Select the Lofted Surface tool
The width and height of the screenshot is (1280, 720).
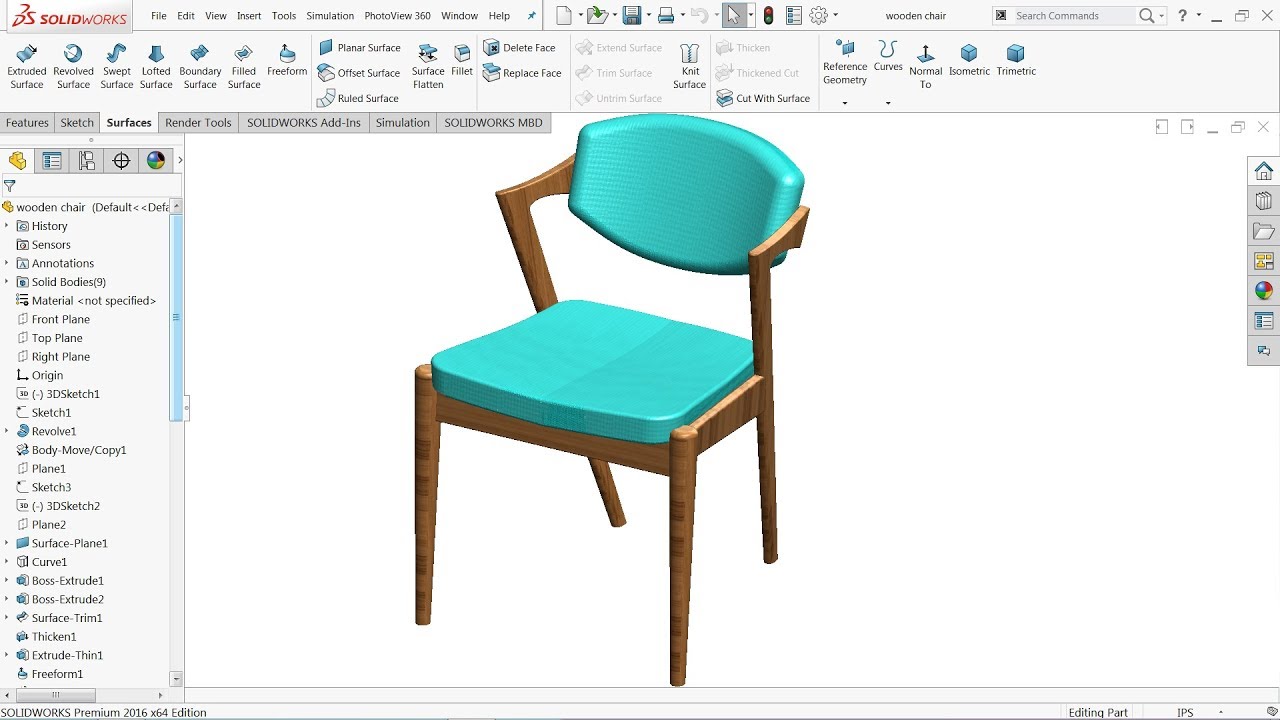click(156, 66)
